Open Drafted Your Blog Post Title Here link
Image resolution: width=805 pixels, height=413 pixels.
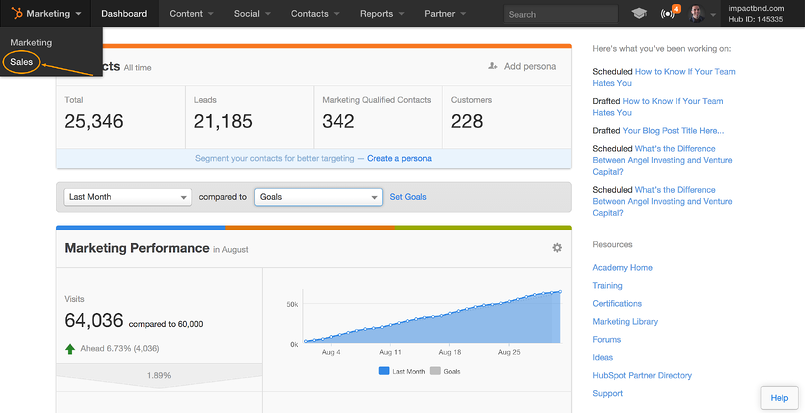point(673,130)
